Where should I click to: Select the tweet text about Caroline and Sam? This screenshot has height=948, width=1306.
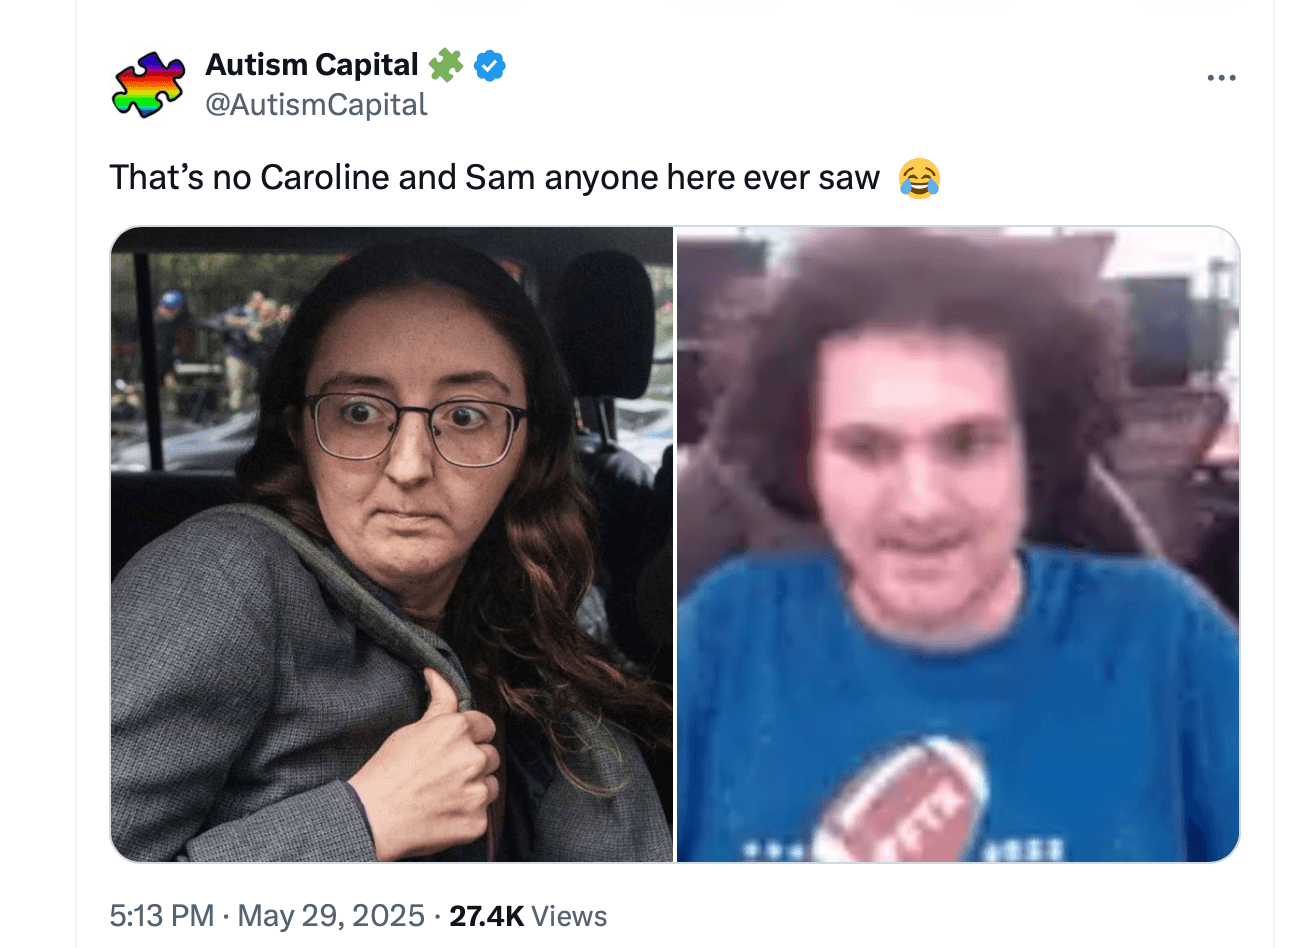pyautogui.click(x=495, y=177)
